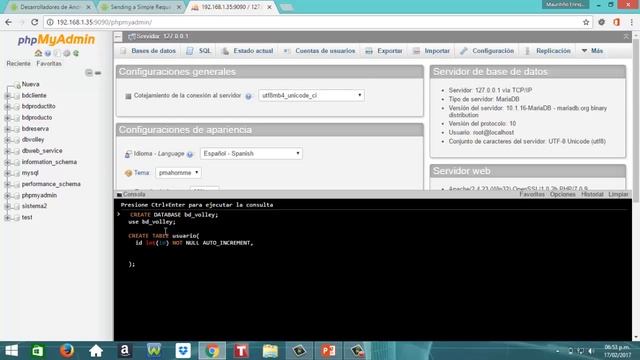This screenshot has height=360, width=640.
Task: Expand the bdproductito database node
Action: tap(7, 107)
